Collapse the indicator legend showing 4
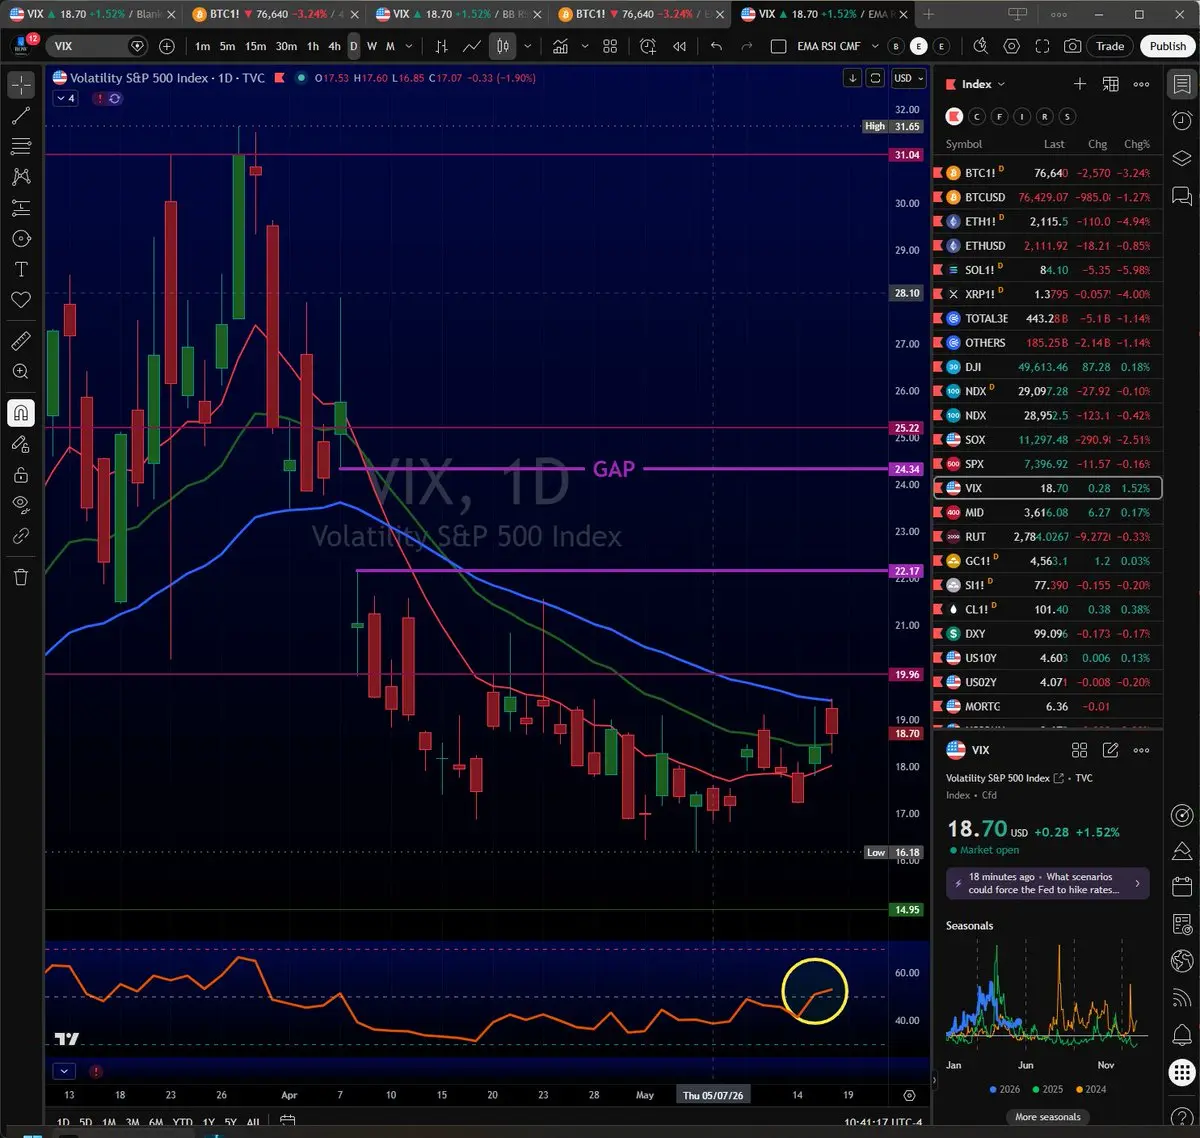1200x1138 pixels. 65,98
